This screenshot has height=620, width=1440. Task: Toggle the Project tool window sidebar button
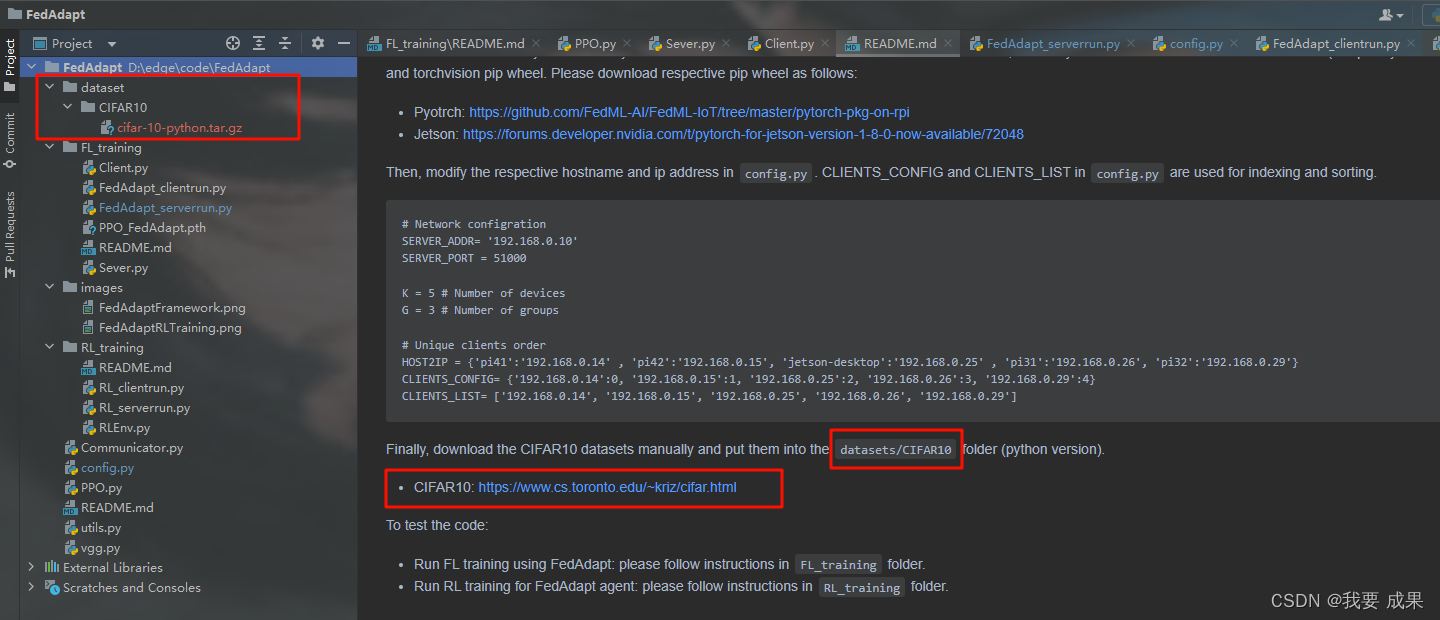point(10,65)
